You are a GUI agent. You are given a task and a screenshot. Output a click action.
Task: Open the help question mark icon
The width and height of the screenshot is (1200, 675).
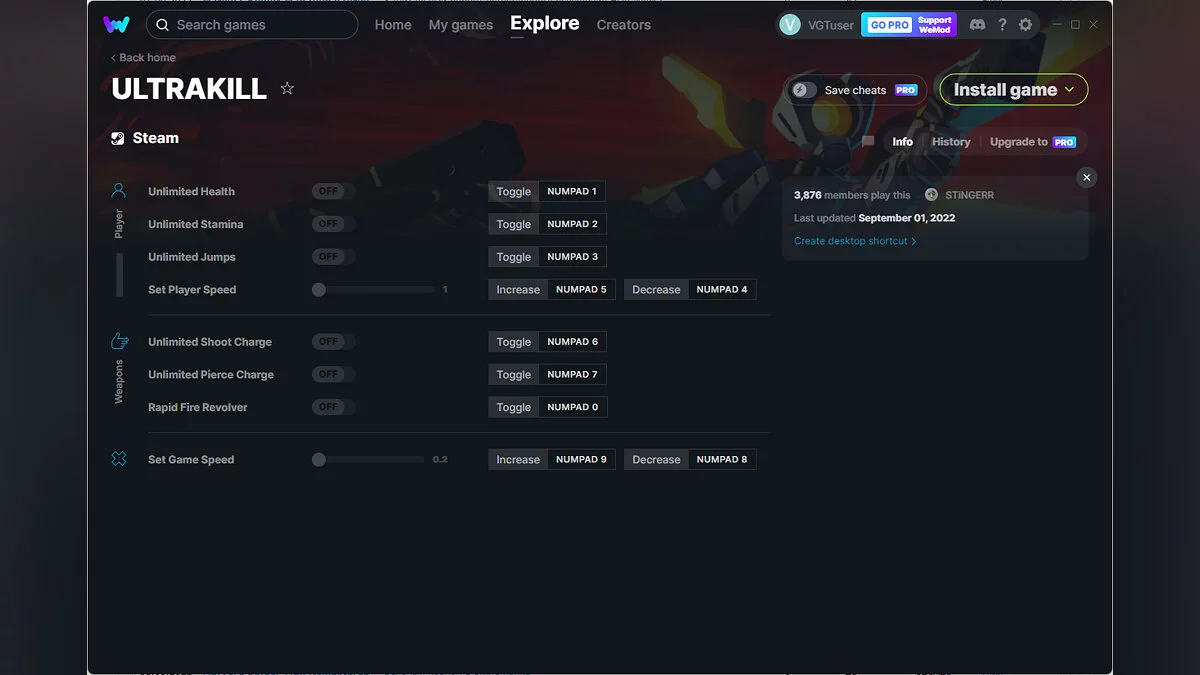pos(1002,25)
